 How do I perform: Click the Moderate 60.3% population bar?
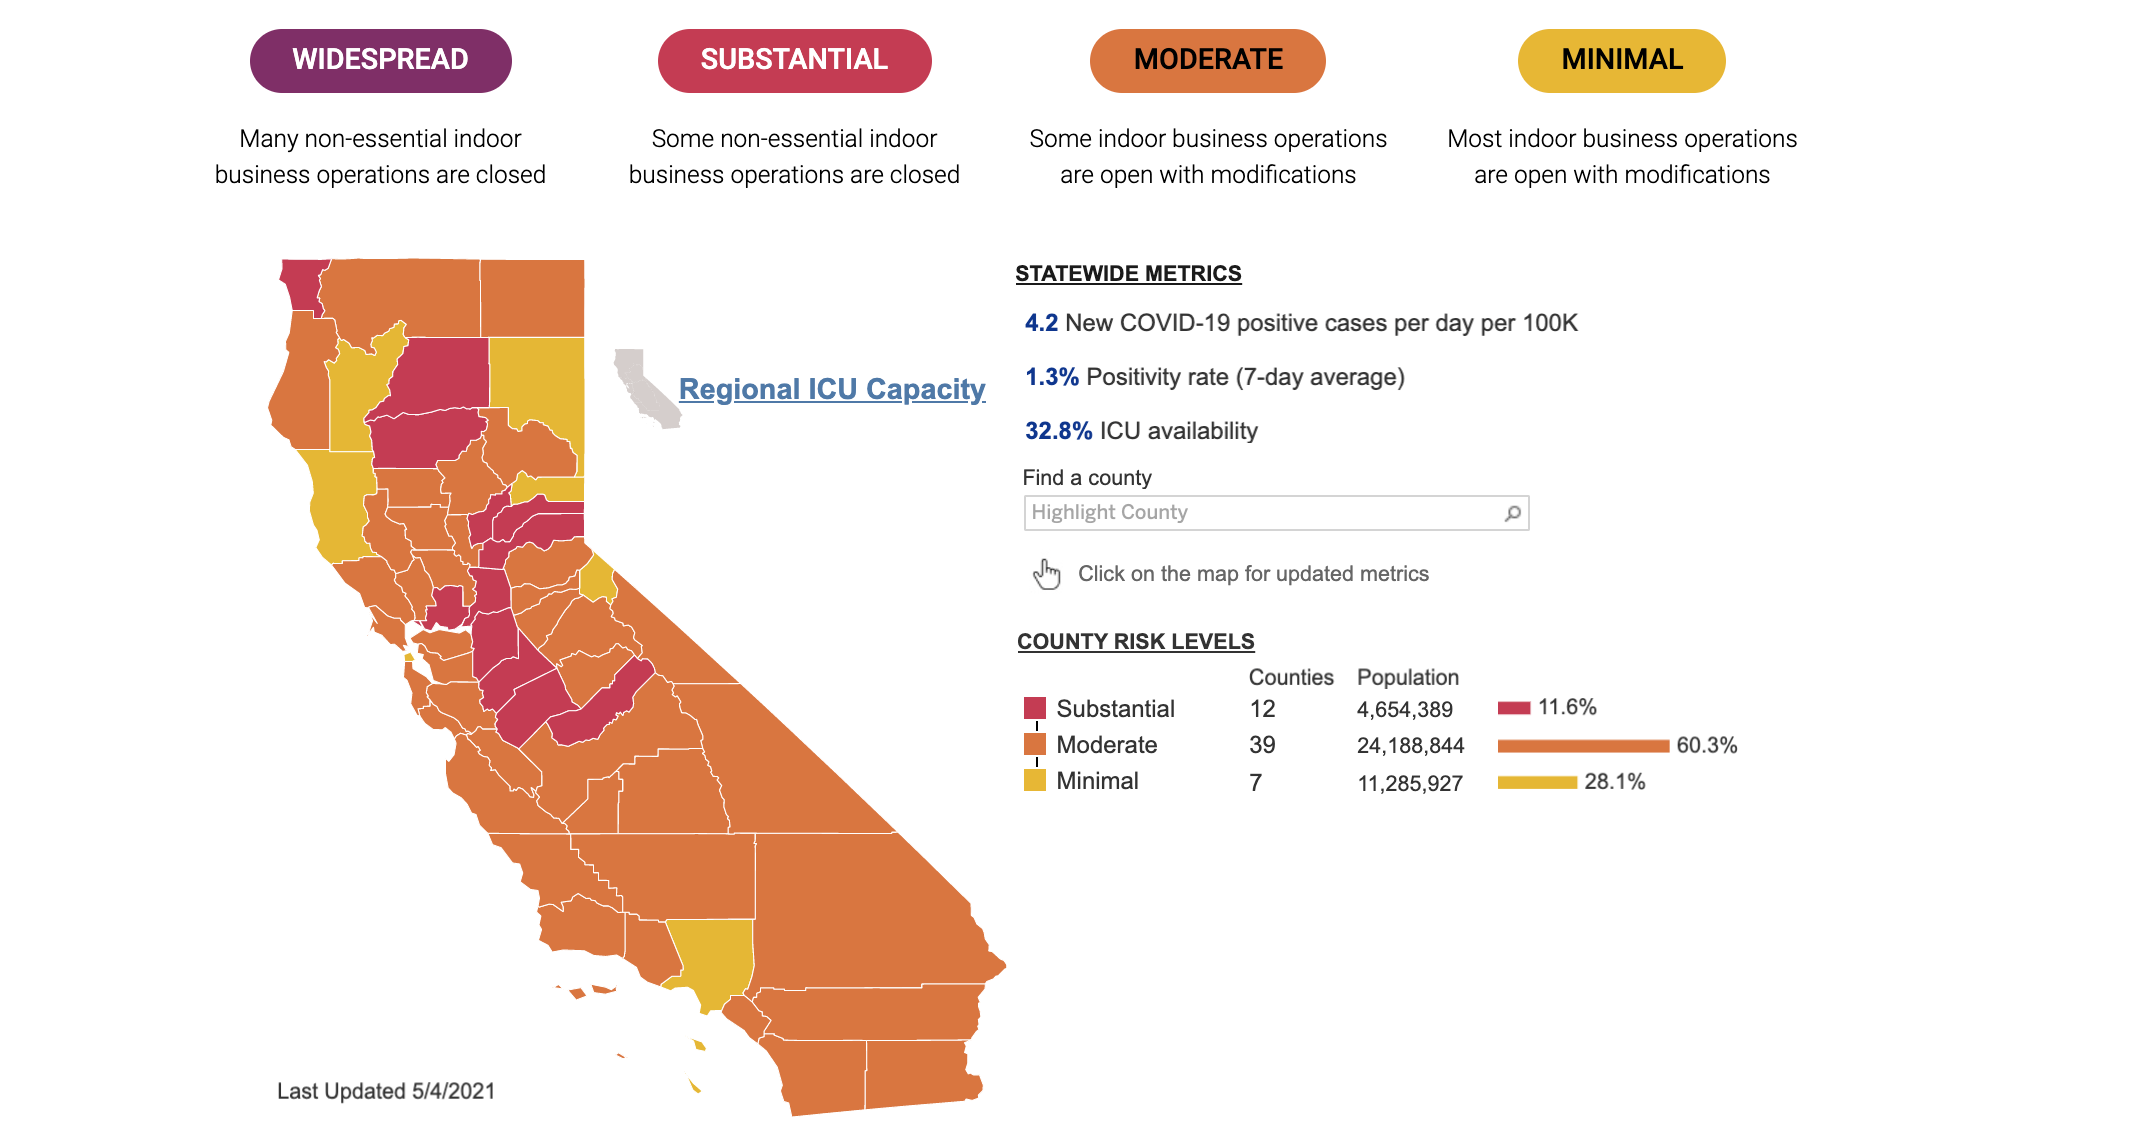[x=1583, y=745]
